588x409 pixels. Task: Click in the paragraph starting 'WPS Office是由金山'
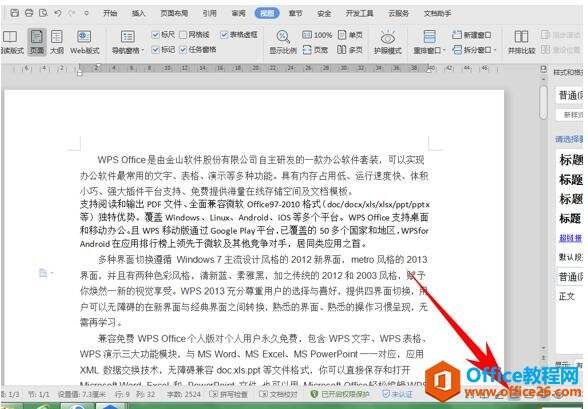tap(254, 176)
